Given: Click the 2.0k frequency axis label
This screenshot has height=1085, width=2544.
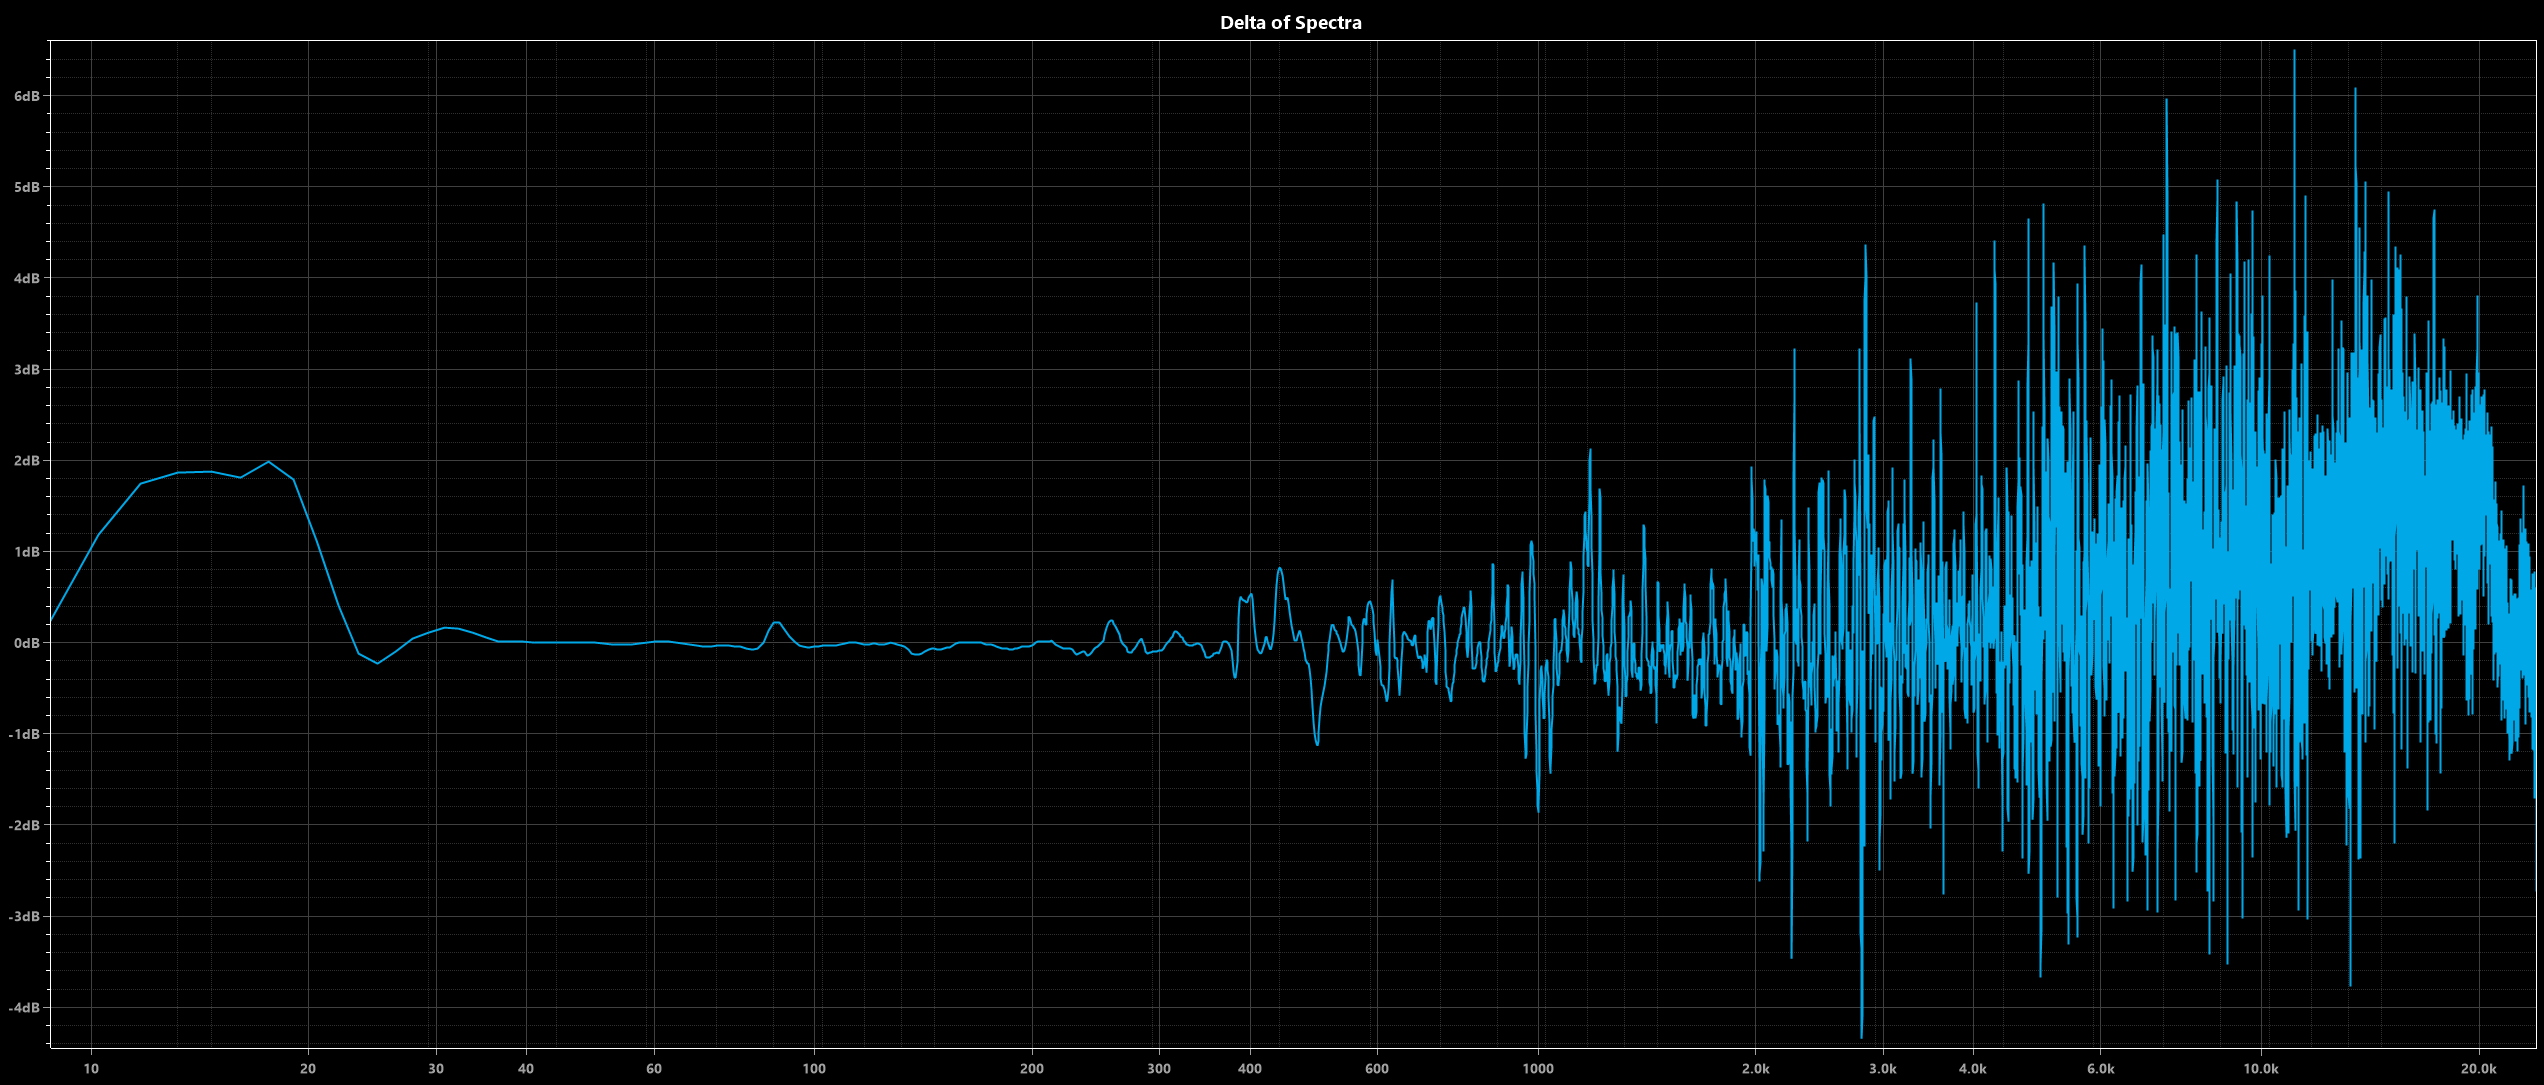Looking at the screenshot, I should point(1755,1068).
